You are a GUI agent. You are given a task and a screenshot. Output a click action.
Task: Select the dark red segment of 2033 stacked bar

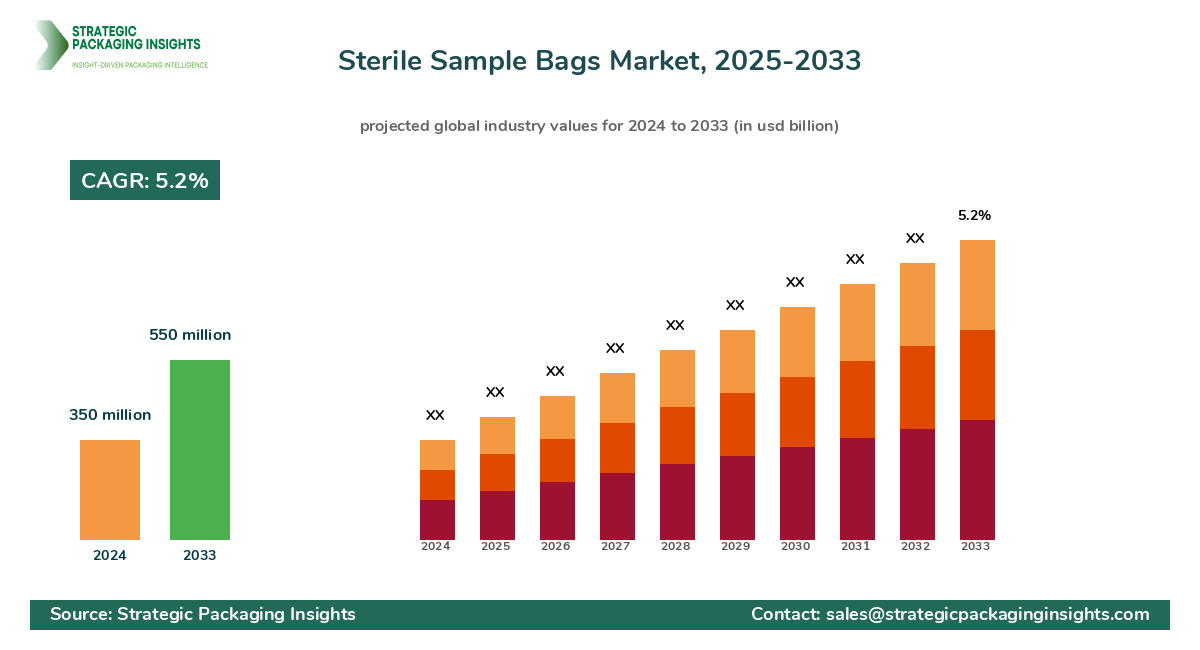(x=977, y=480)
